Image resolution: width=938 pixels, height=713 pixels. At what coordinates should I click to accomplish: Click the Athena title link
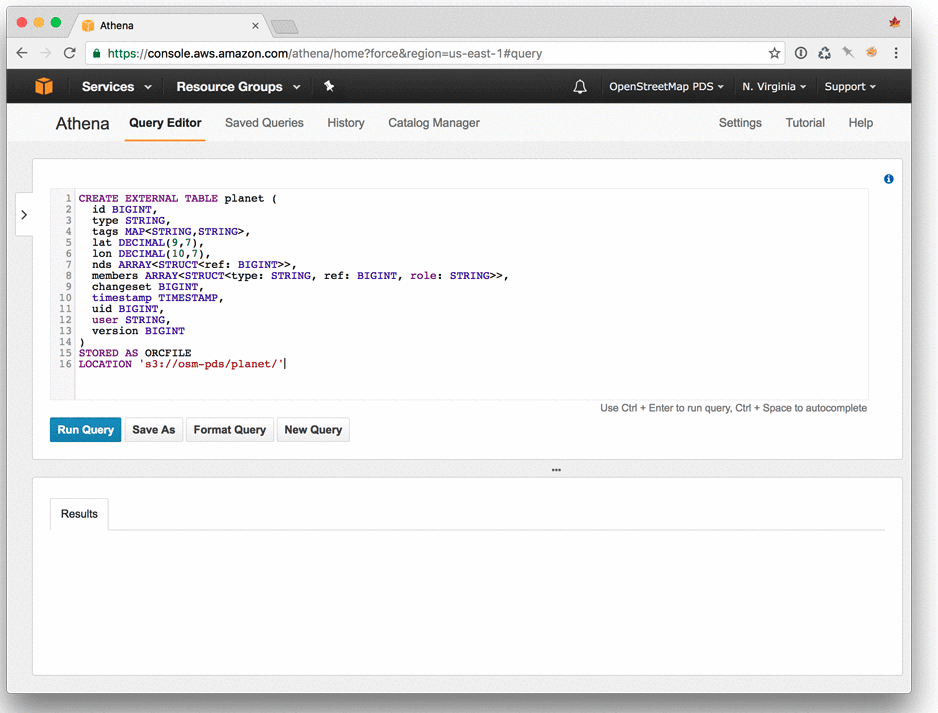click(x=83, y=123)
